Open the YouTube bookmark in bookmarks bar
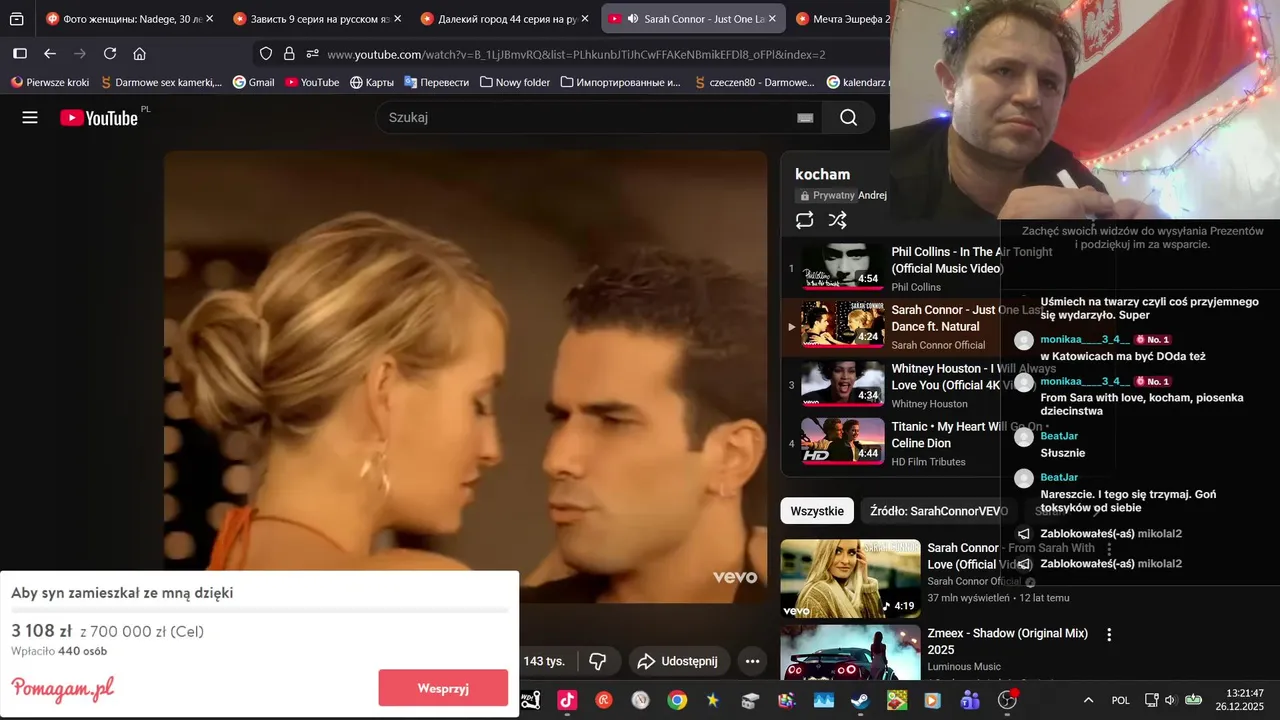1280x720 pixels. point(312,82)
